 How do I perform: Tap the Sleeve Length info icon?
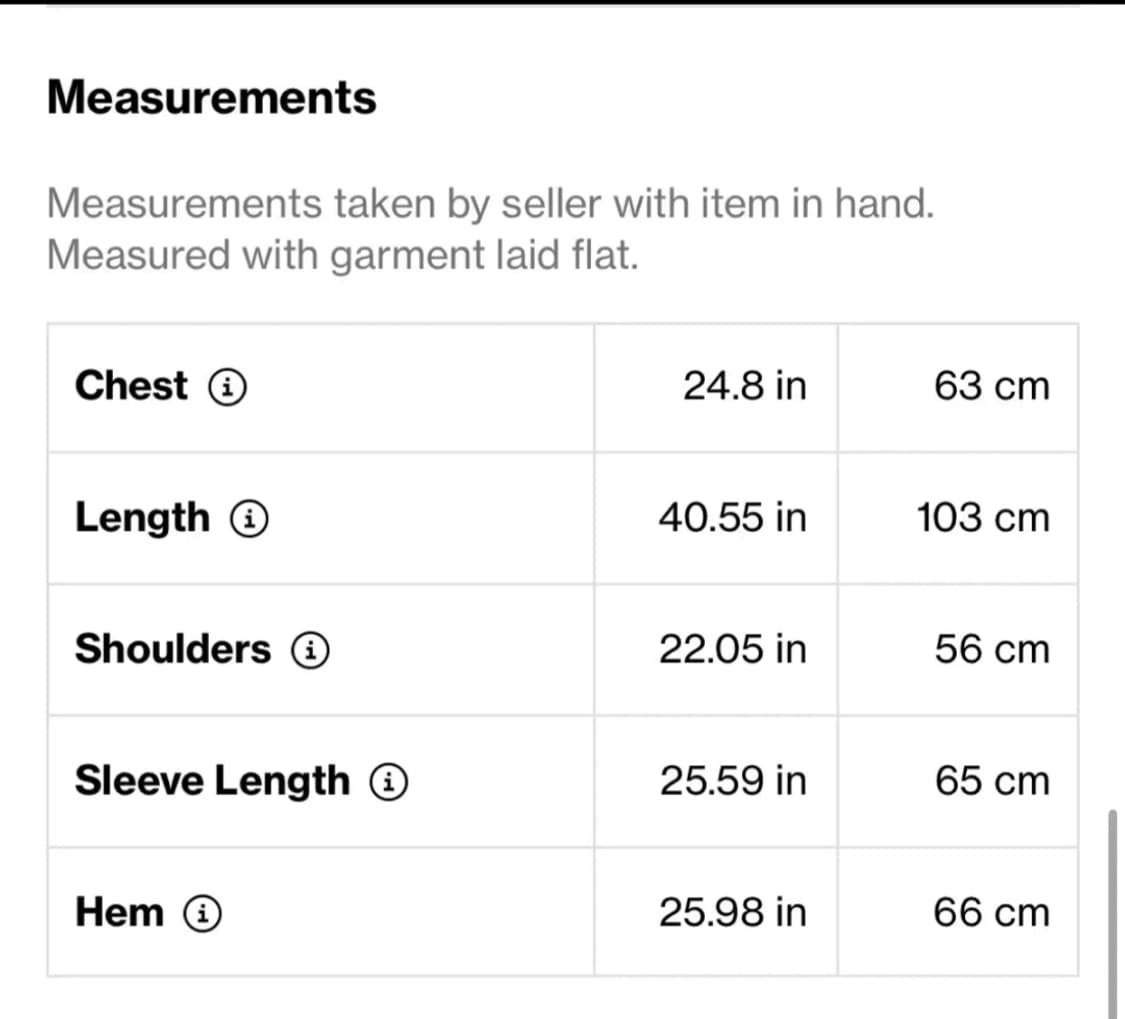pyautogui.click(x=389, y=781)
